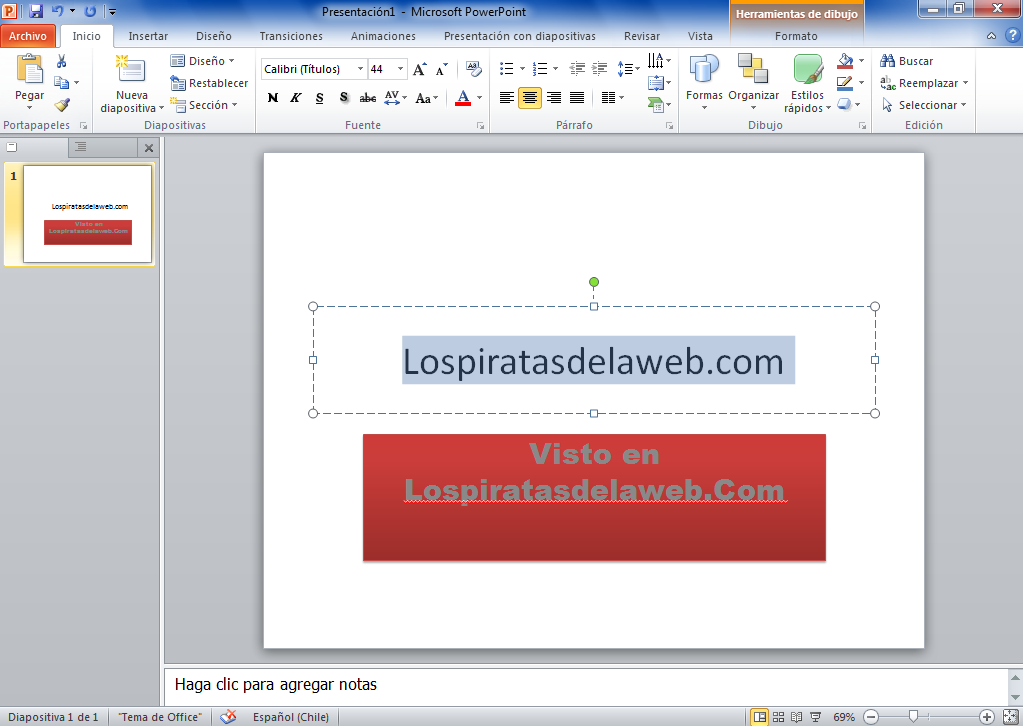Decrease font size with the small A icon
This screenshot has height=726, width=1023.
442,69
